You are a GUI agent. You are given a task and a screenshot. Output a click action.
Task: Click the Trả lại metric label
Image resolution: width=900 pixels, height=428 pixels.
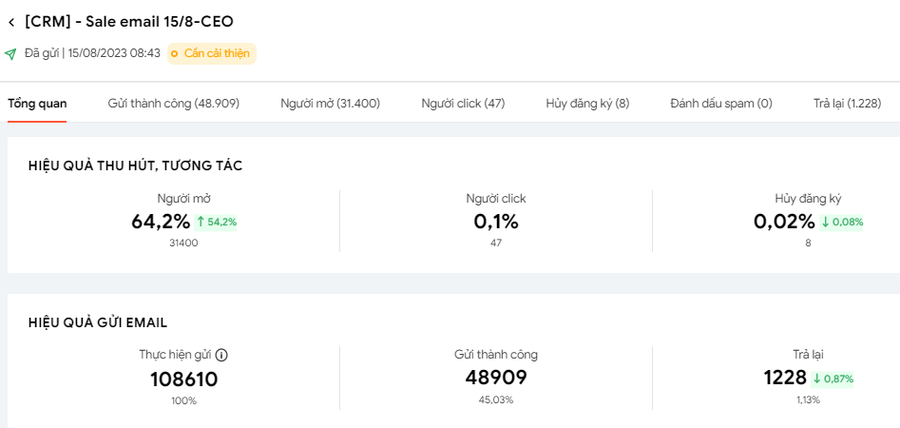(808, 355)
